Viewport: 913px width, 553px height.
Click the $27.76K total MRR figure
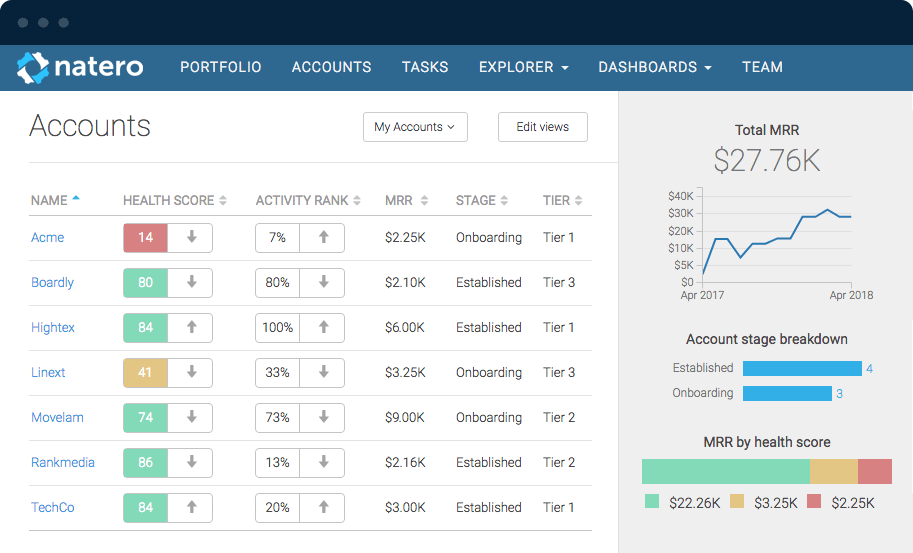pos(767,160)
